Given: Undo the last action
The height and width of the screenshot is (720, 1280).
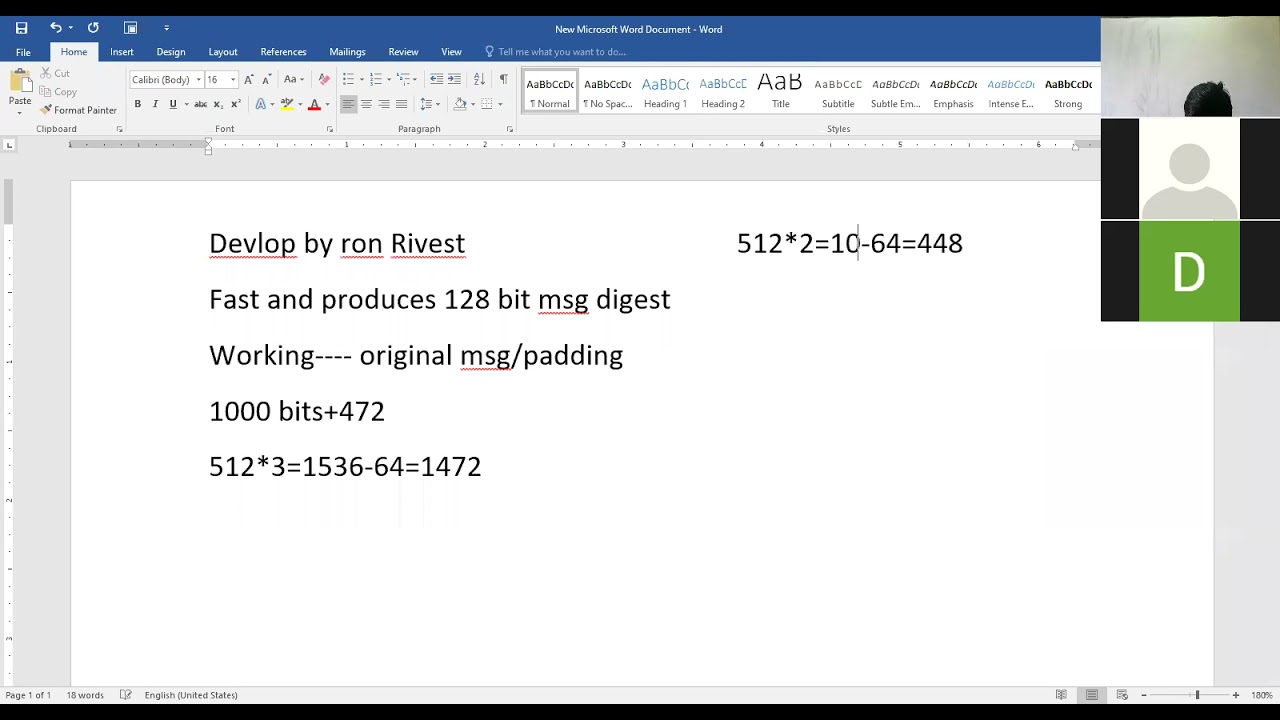Looking at the screenshot, I should [x=56, y=28].
